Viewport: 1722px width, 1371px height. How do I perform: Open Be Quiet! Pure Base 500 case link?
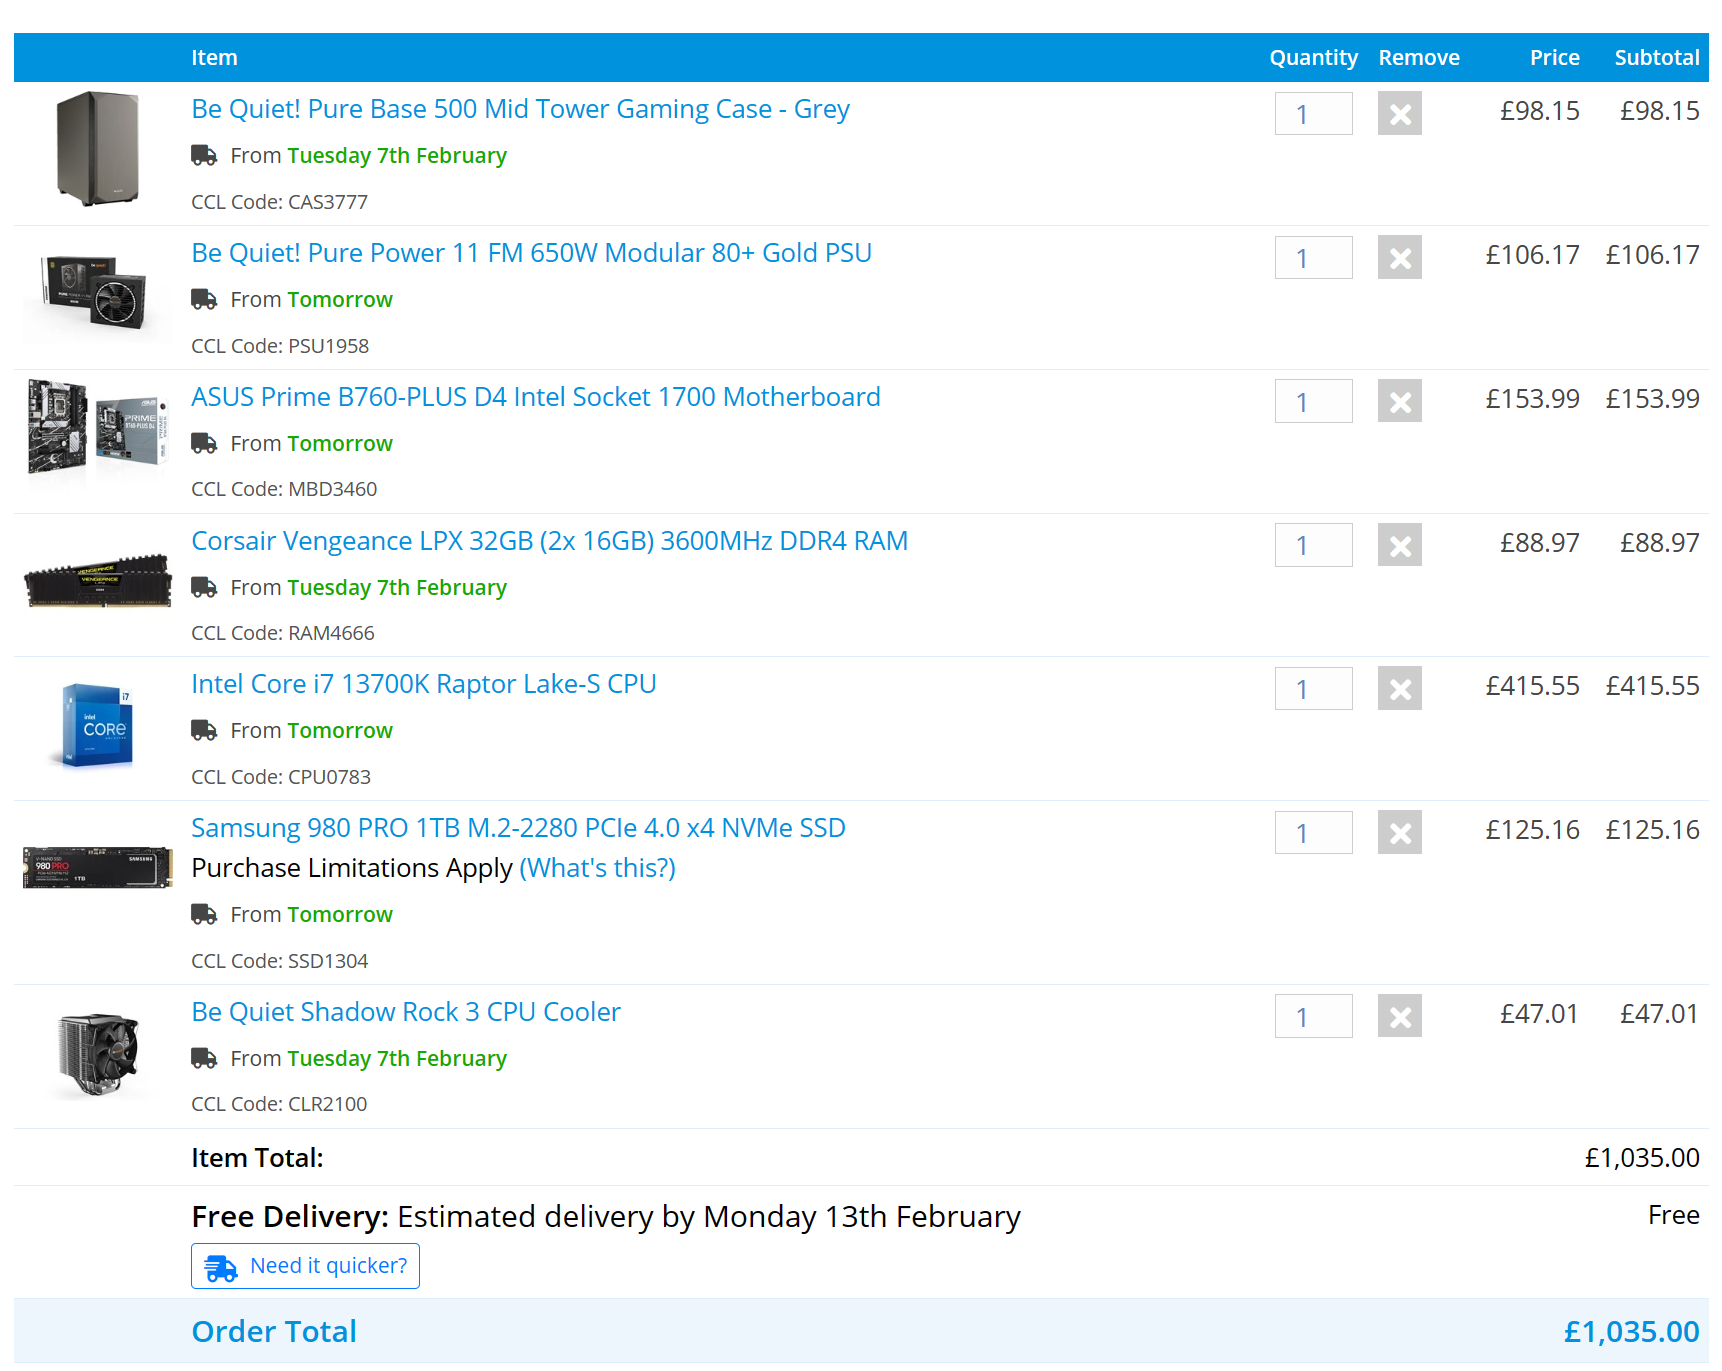pos(520,109)
